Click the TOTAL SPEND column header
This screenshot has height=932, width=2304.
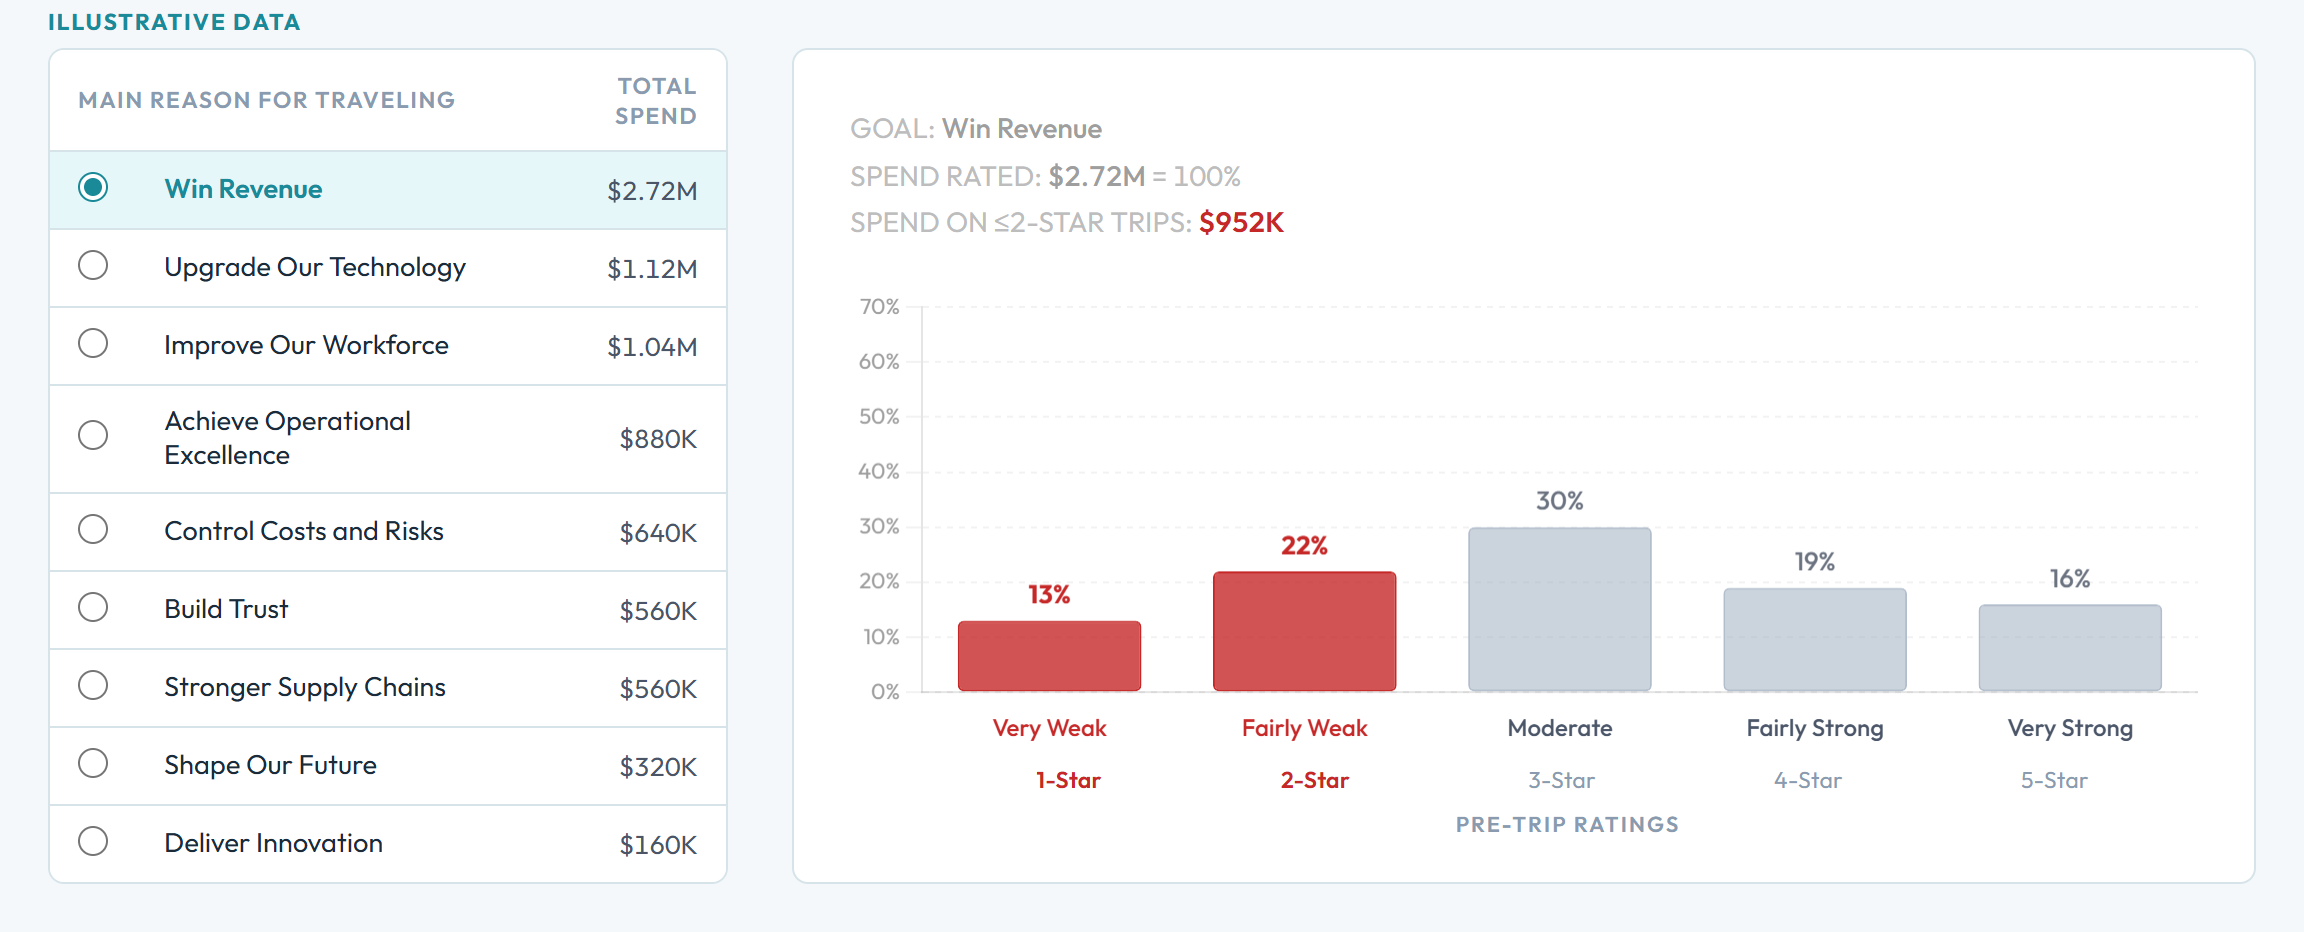[655, 100]
